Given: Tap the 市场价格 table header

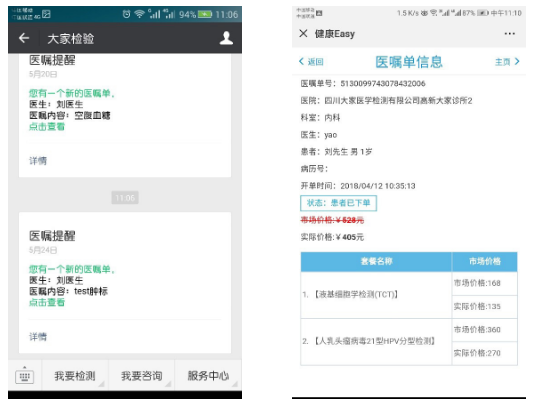Looking at the screenshot, I should tap(485, 261).
